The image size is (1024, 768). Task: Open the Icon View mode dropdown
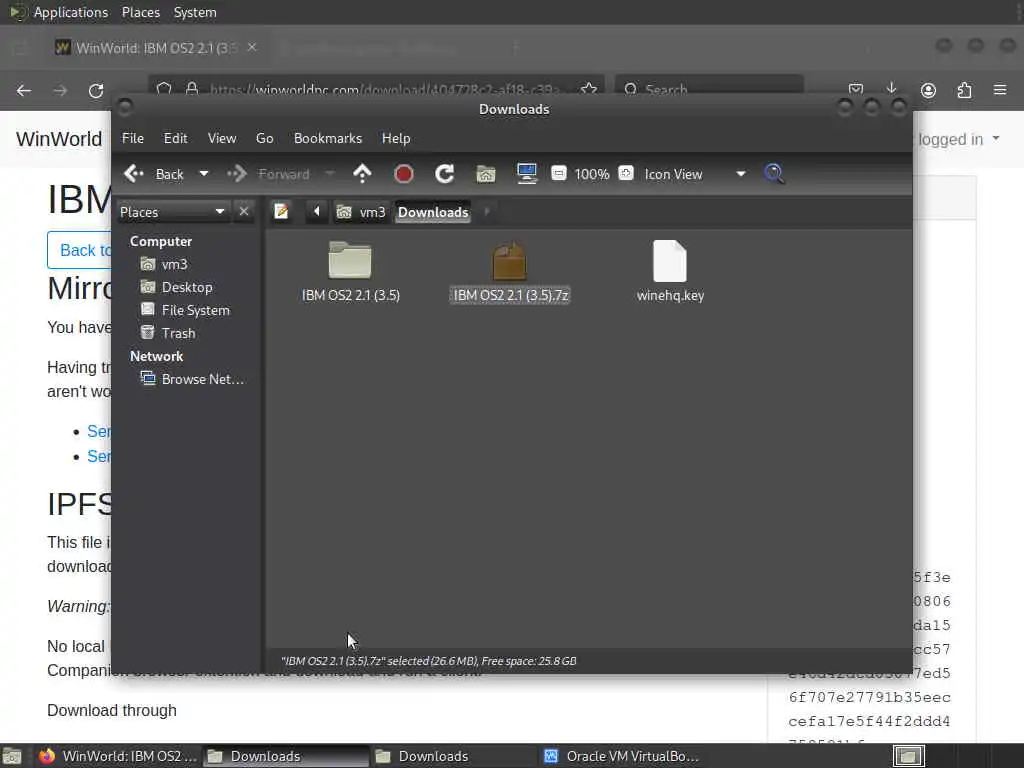pyautogui.click(x=695, y=174)
